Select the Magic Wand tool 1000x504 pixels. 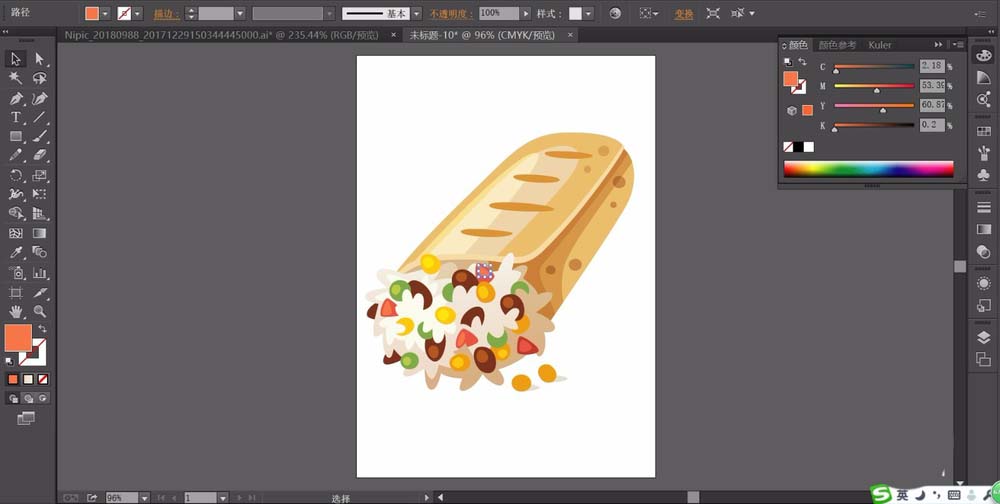(x=16, y=78)
